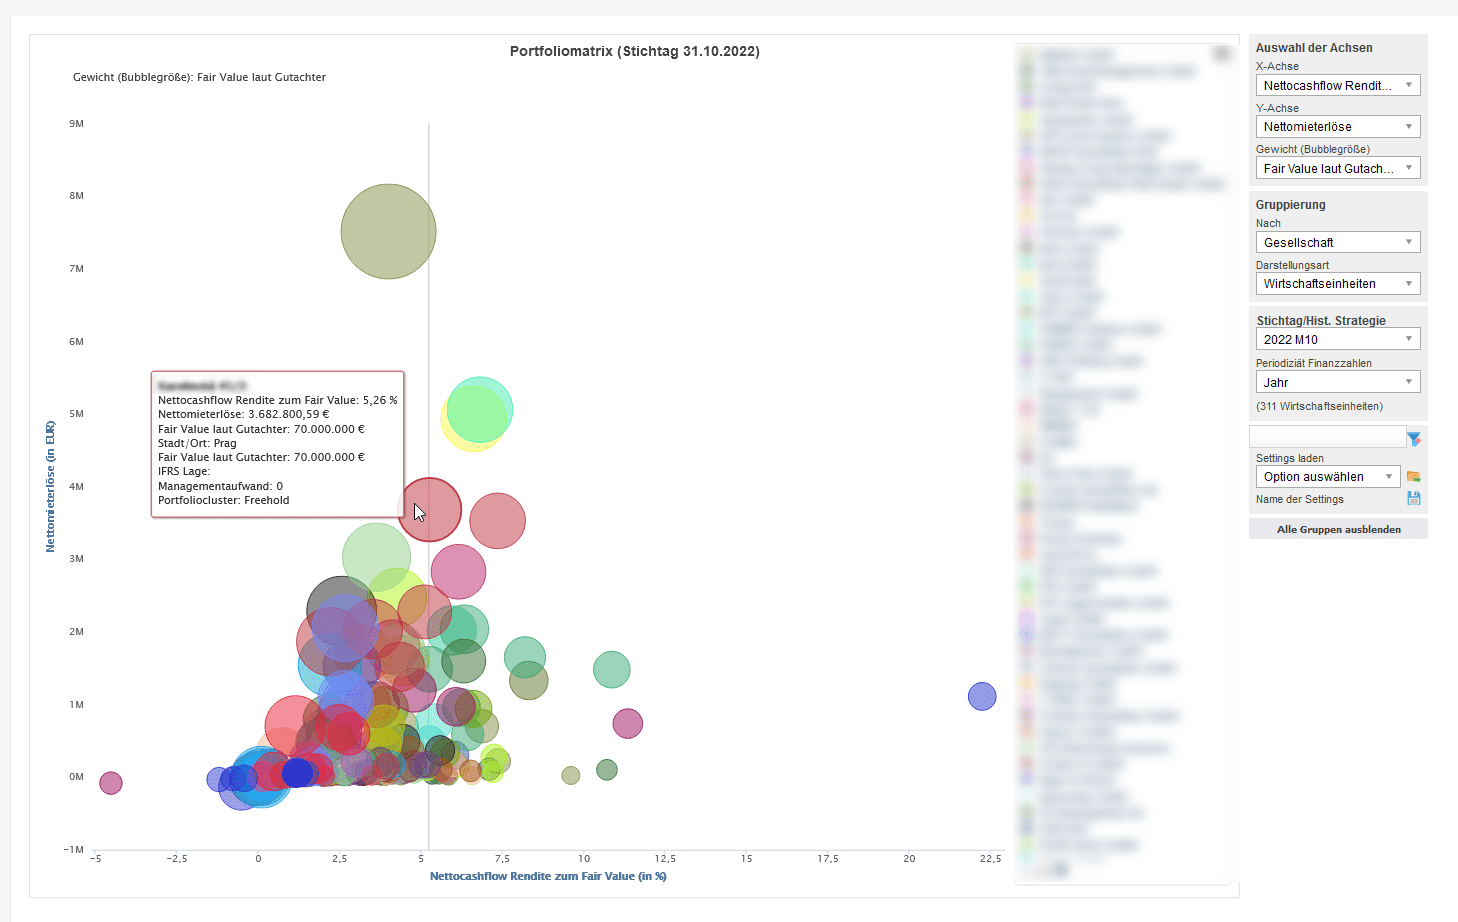
Task: Change Periodizität Finanzzahlen from Jahr
Action: [1337, 383]
